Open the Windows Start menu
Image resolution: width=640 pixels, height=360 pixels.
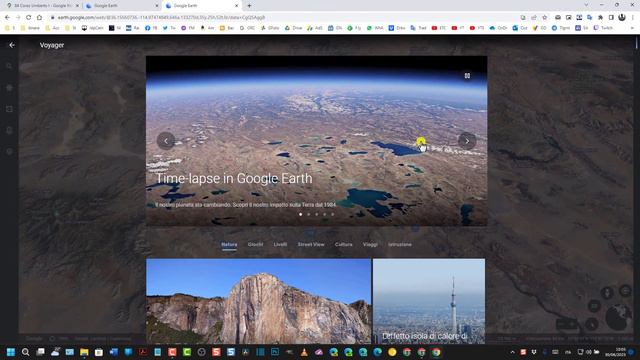11,352
